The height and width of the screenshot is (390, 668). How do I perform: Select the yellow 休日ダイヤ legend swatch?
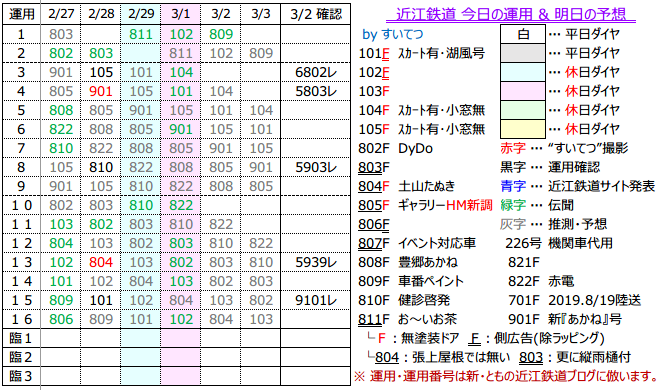[x=523, y=129]
